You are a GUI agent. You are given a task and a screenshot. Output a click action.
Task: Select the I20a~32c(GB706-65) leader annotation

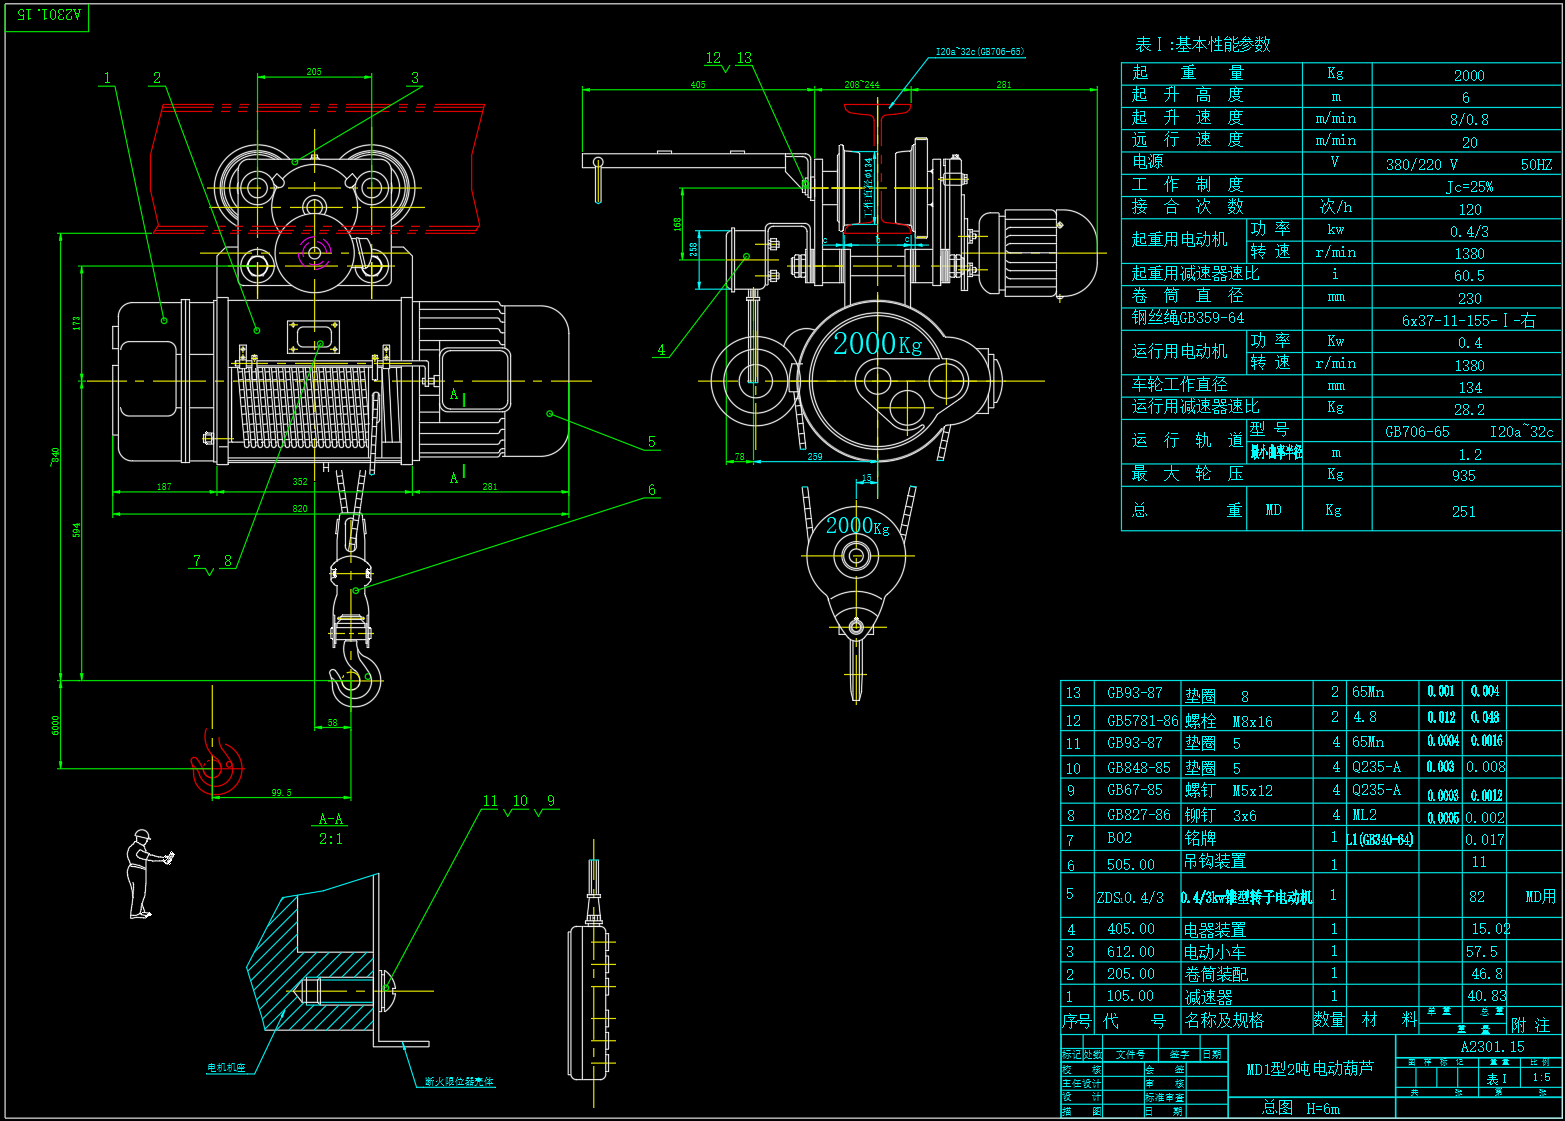coord(979,52)
